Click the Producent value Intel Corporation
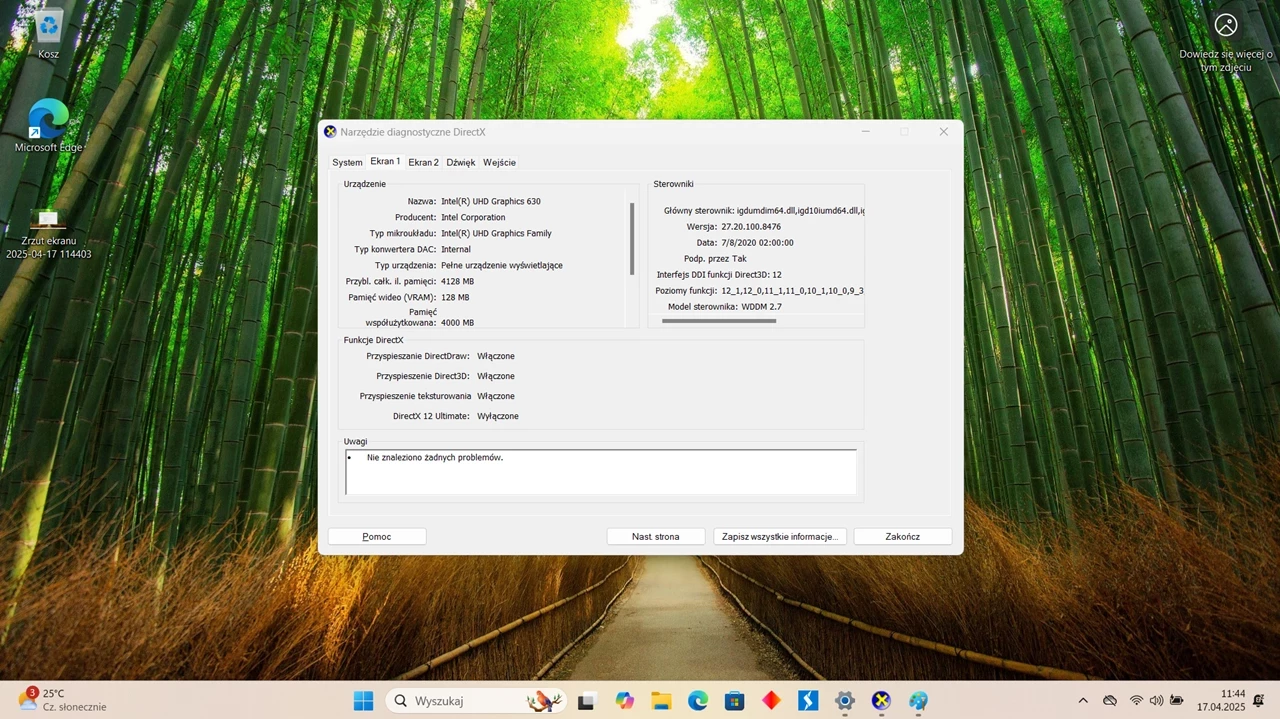 click(473, 217)
